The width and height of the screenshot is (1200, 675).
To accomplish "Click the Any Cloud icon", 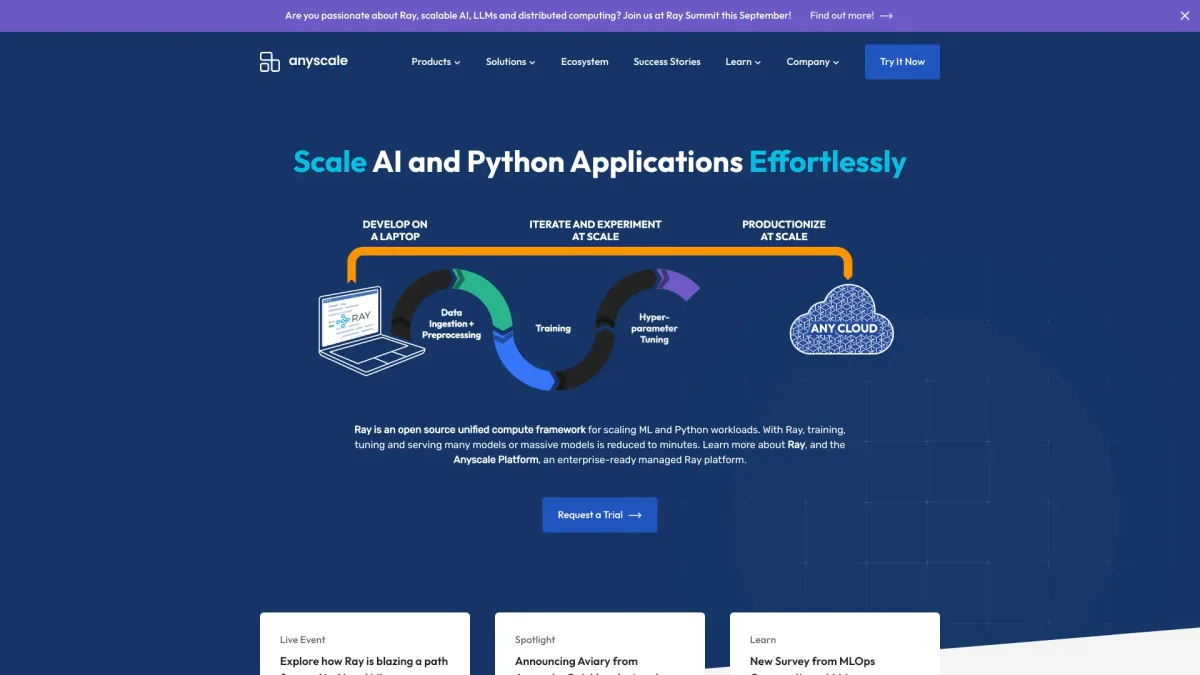I will 842,322.
